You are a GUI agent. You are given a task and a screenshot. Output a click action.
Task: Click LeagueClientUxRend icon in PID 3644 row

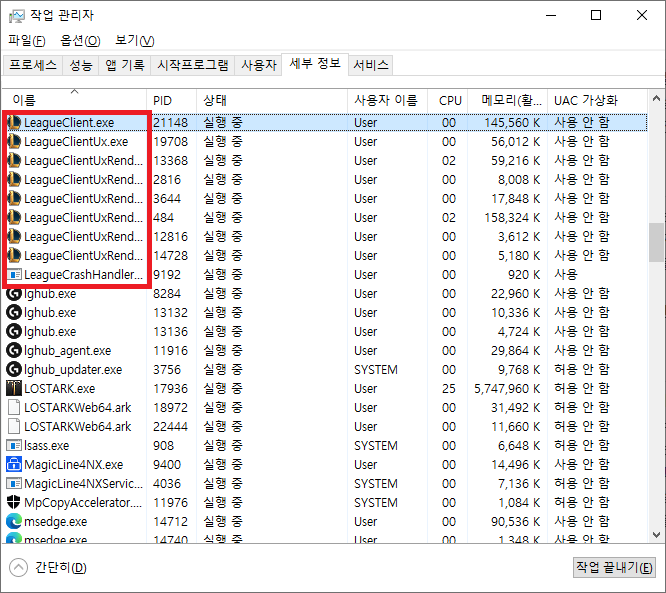[14, 198]
